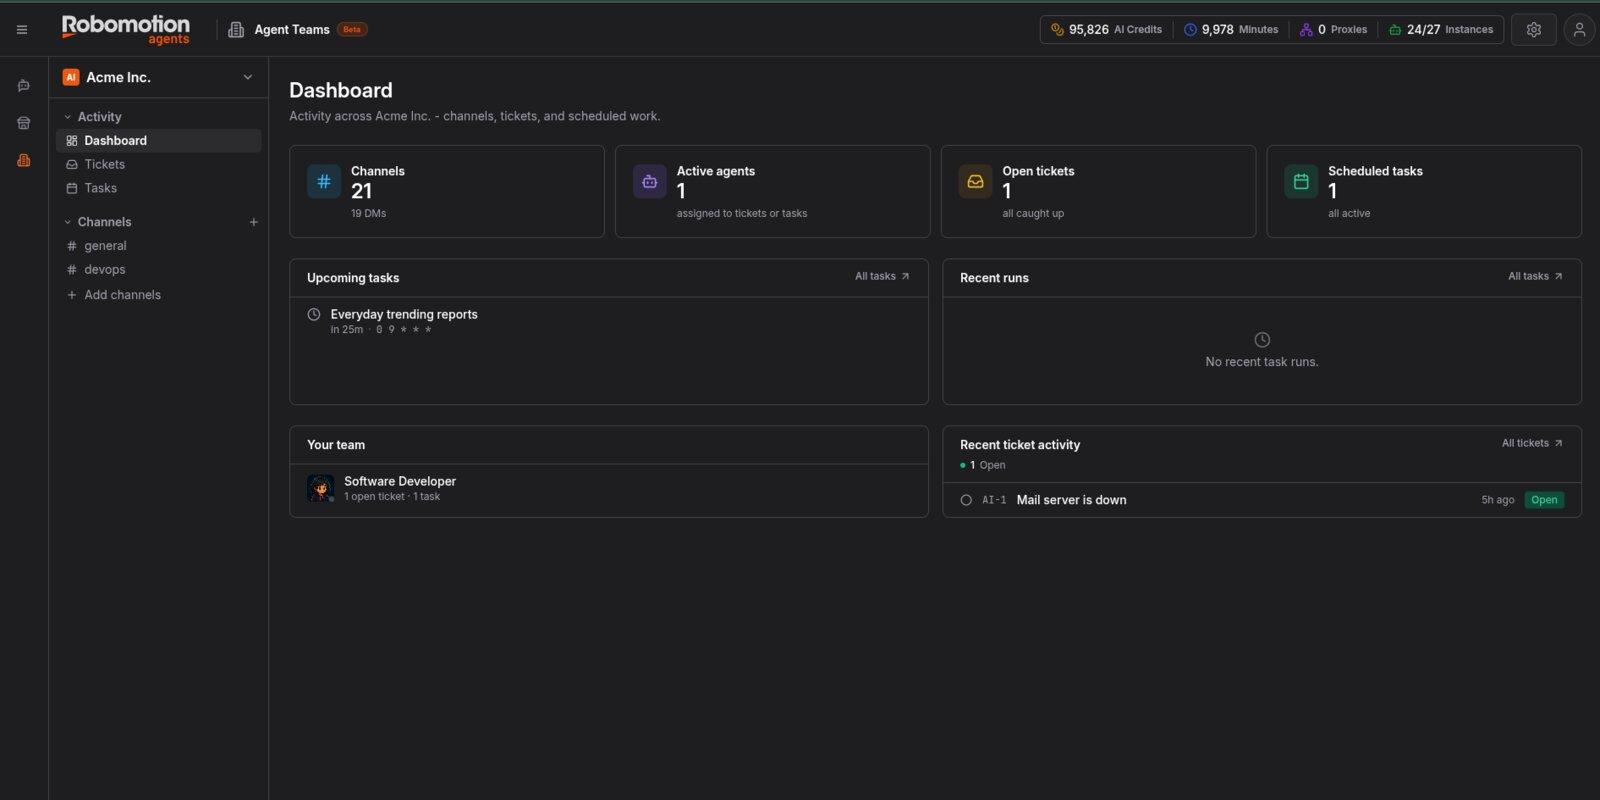This screenshot has height=800, width=1600.
Task: Click the Open status badge
Action: point(1544,500)
